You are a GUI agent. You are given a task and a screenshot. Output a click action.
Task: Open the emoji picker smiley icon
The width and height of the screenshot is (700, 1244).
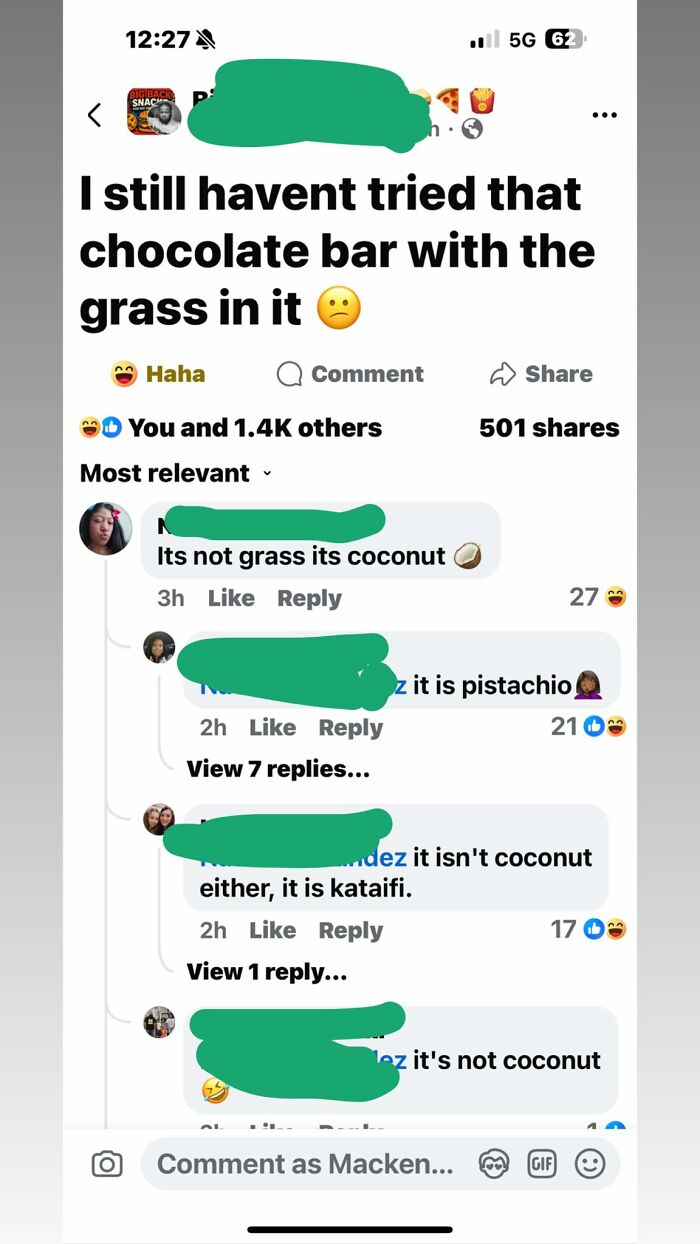pyautogui.click(x=592, y=1163)
